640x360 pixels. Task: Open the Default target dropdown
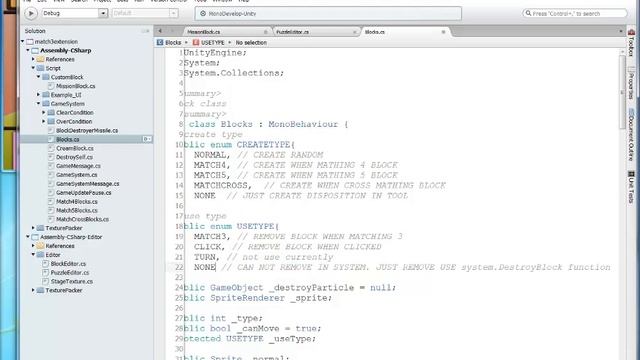click(x=144, y=13)
